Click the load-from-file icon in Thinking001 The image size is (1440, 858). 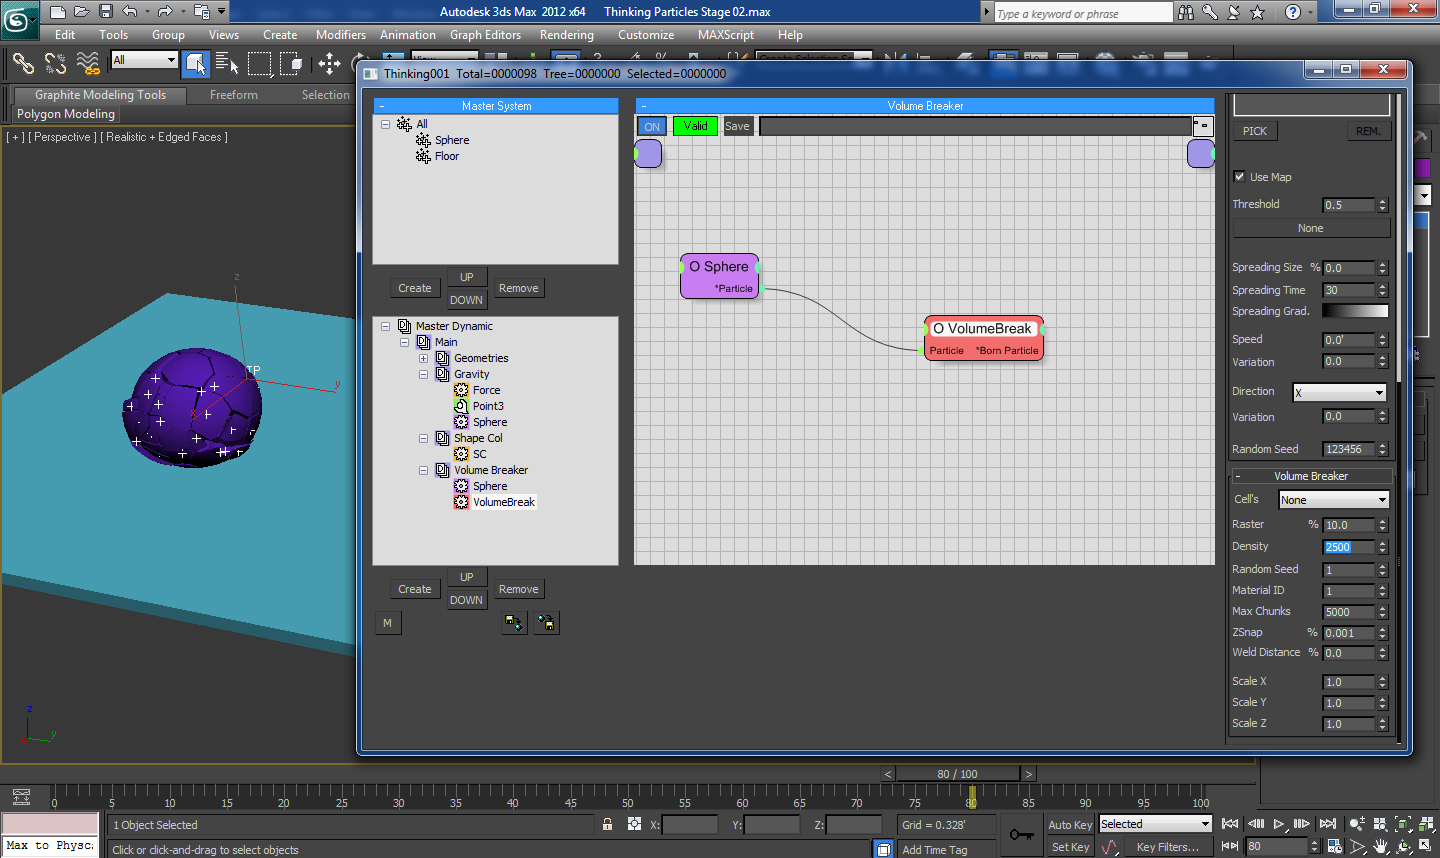[x=514, y=623]
